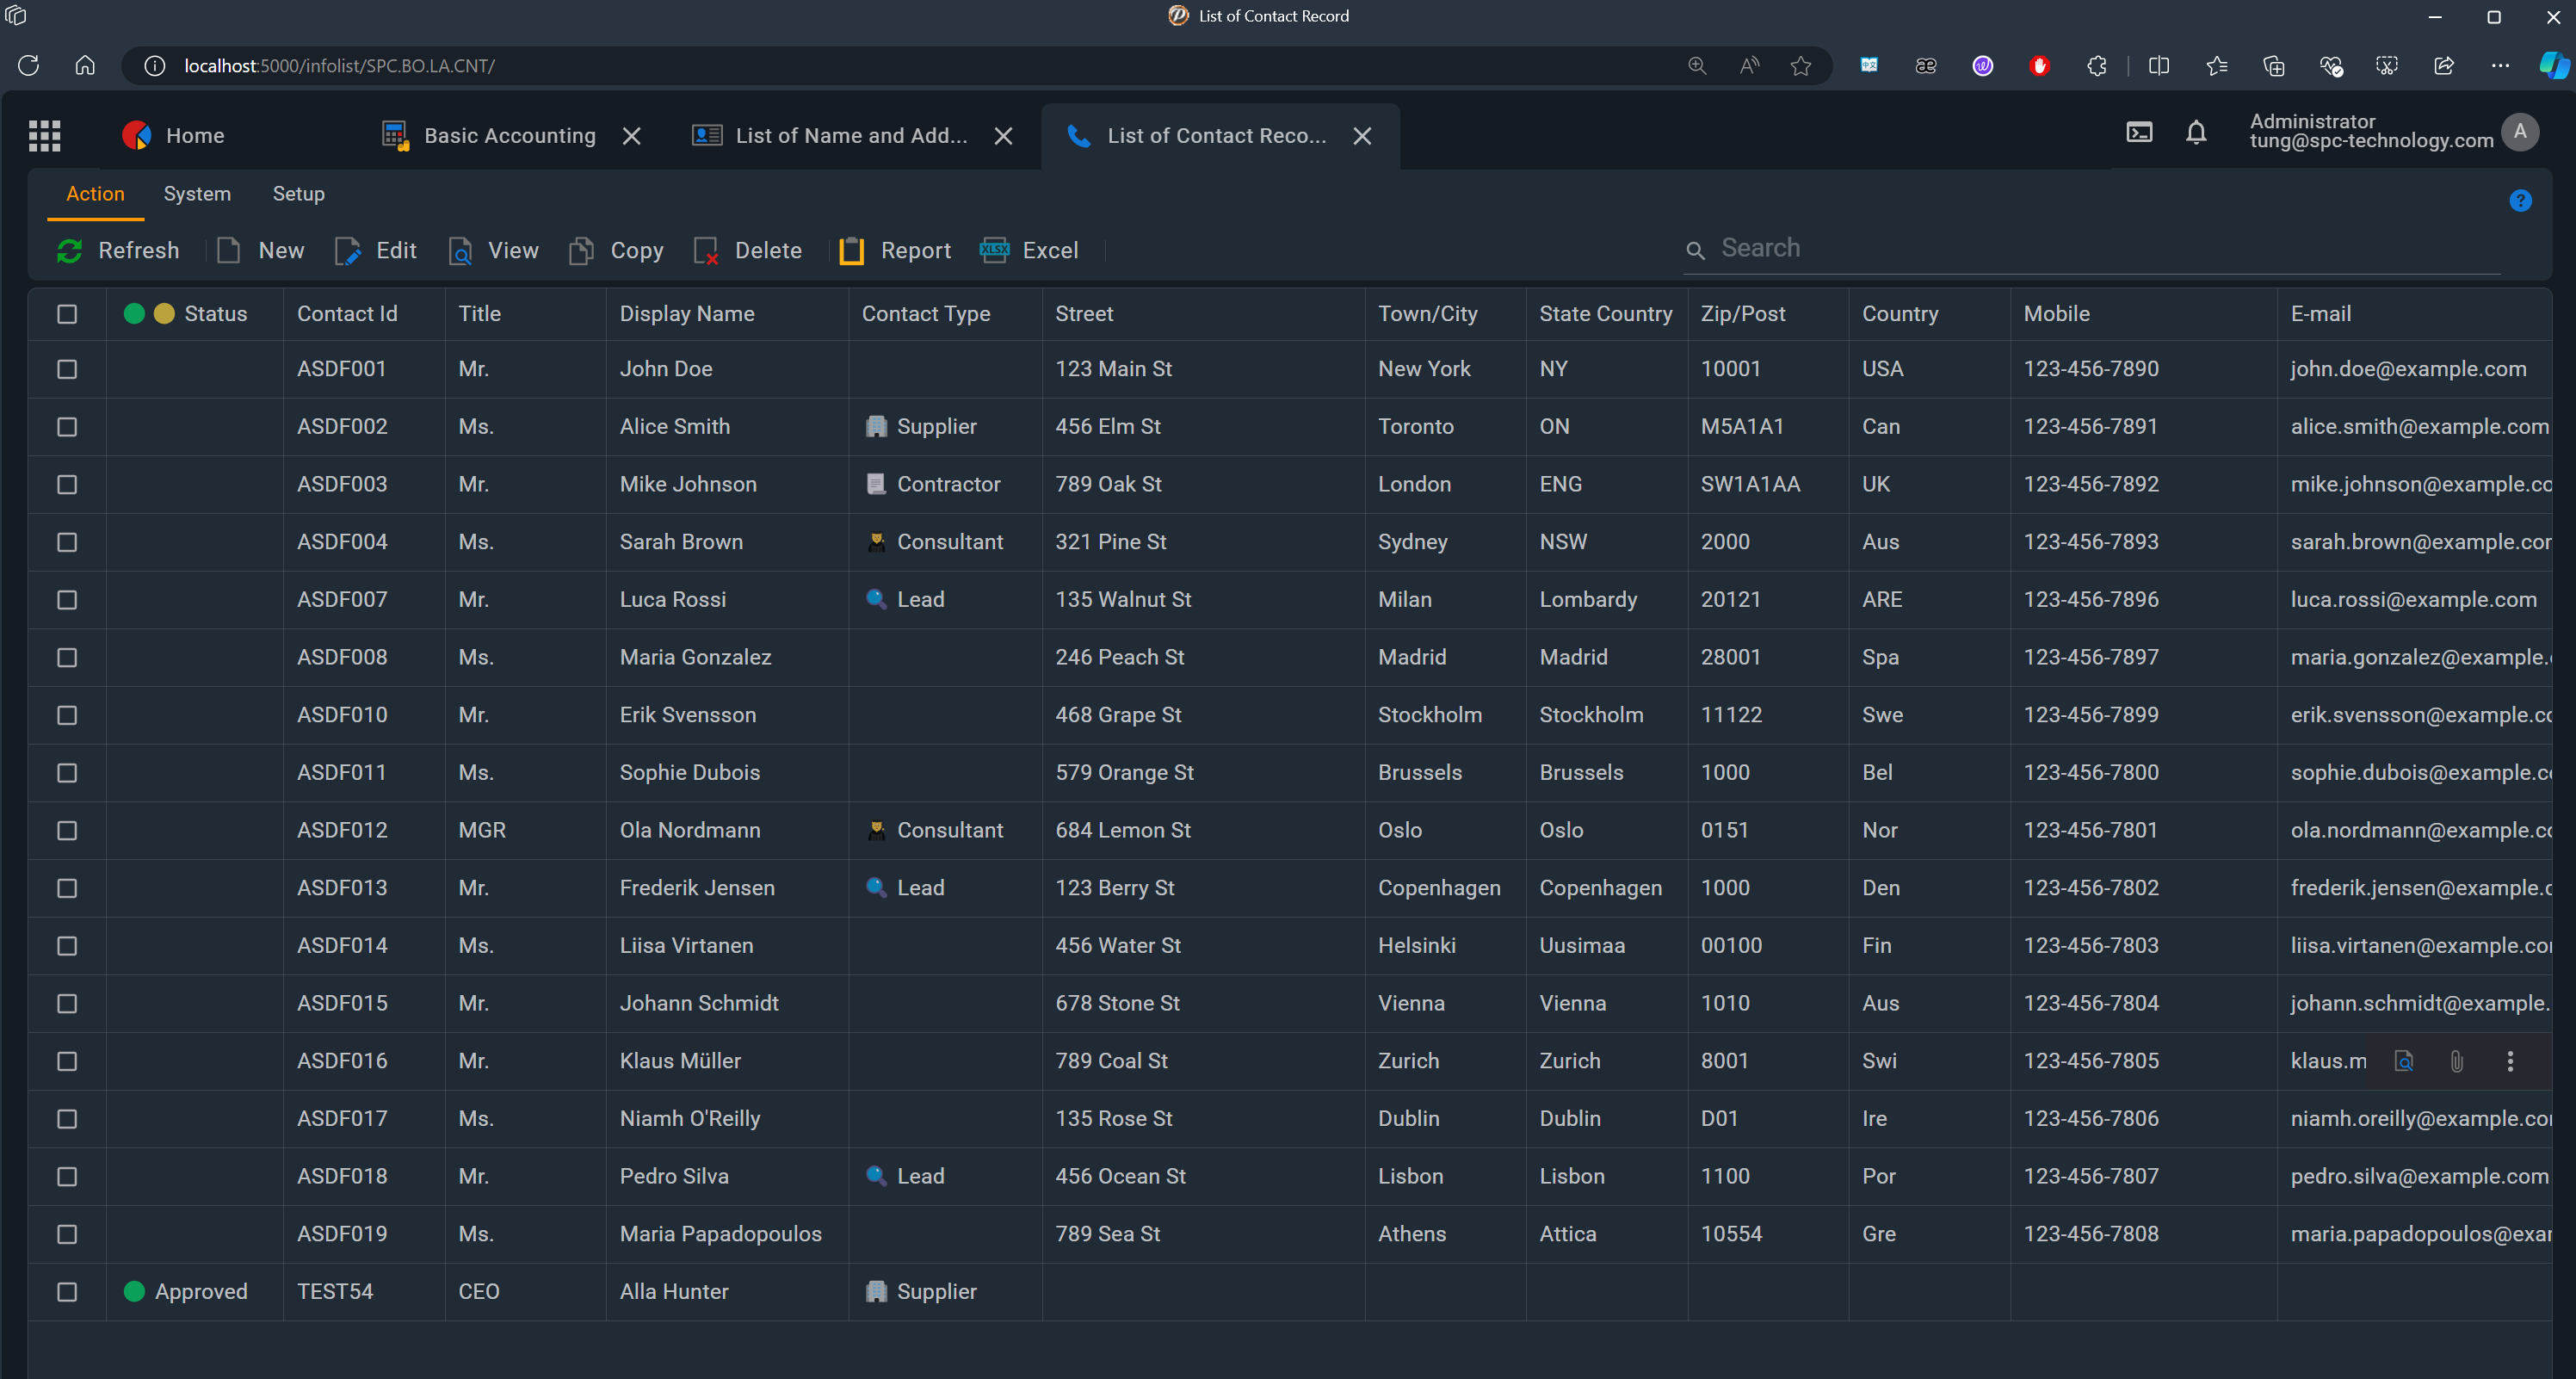Open Copilot icon in browser
The height and width of the screenshot is (1379, 2576).
click(2554, 66)
